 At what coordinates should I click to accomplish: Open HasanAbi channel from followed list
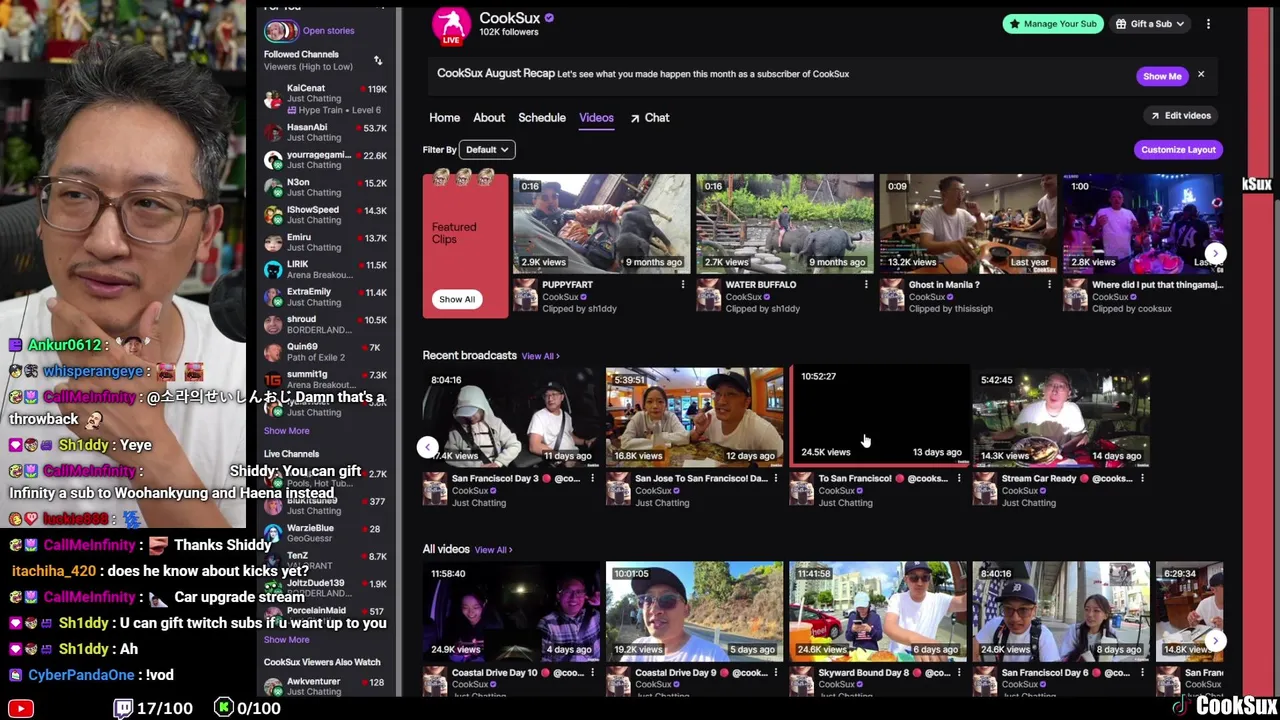tap(324, 132)
